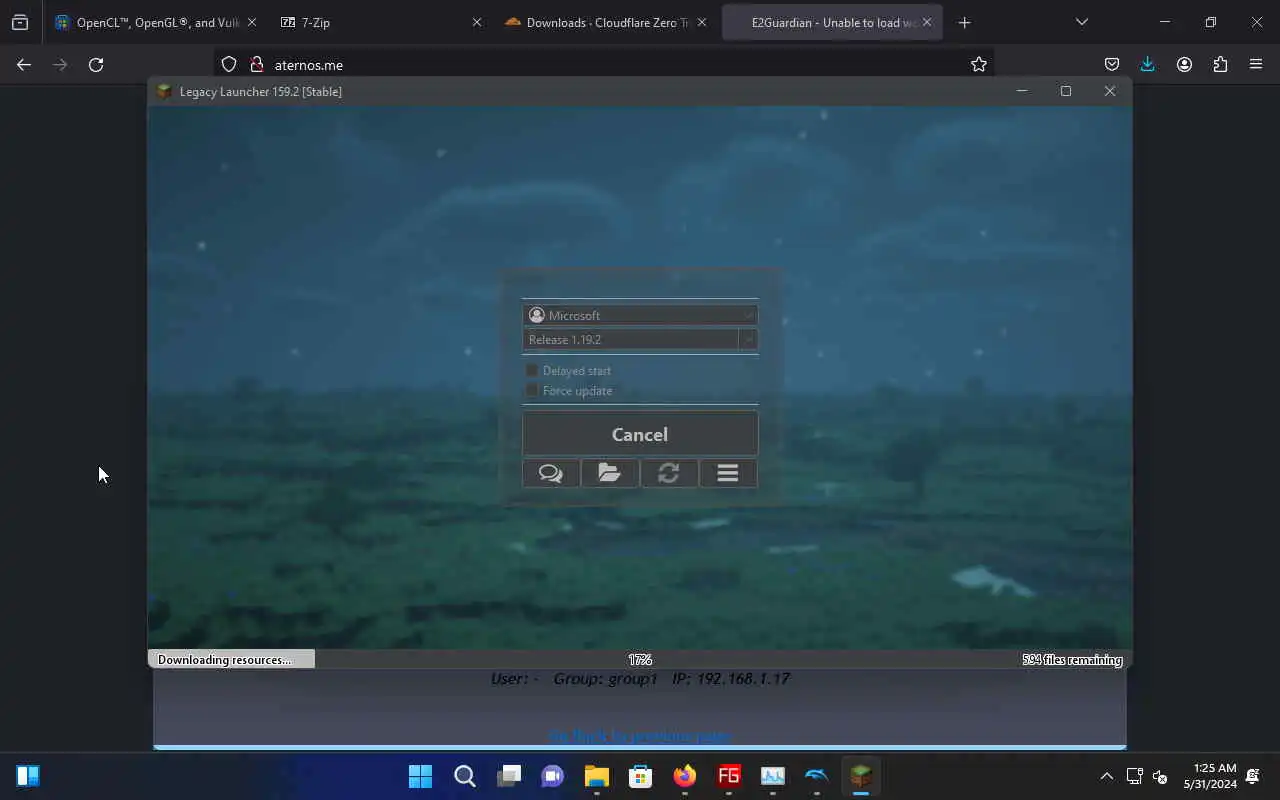This screenshot has height=800, width=1280.
Task: Go back in the browser
Action: point(24,64)
